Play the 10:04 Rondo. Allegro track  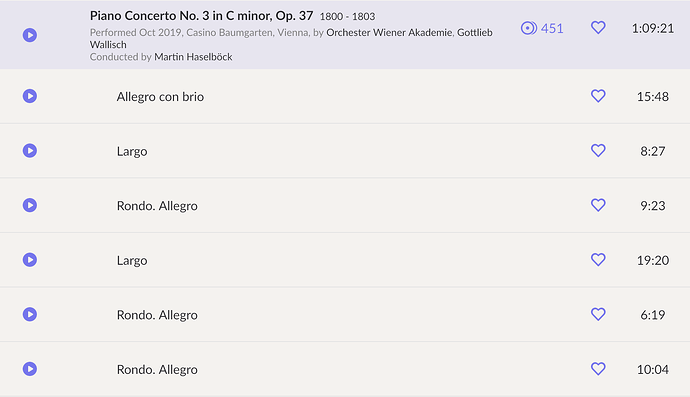click(30, 369)
